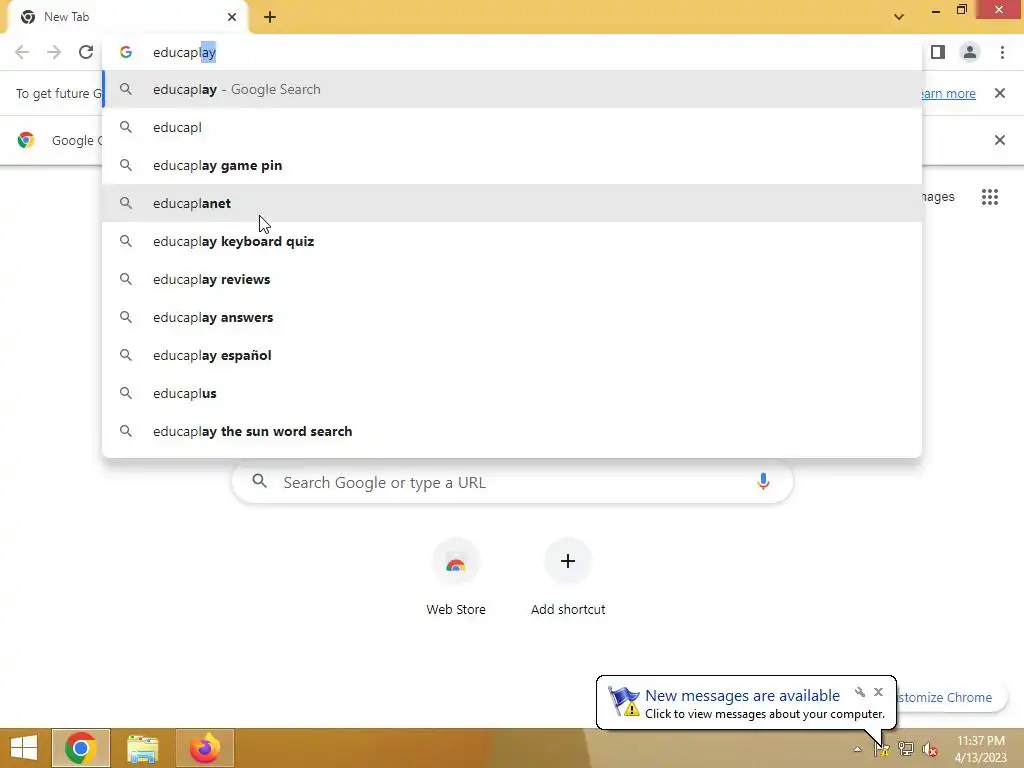Image resolution: width=1024 pixels, height=768 pixels.
Task: Start voice search with the microphone icon
Action: (763, 482)
